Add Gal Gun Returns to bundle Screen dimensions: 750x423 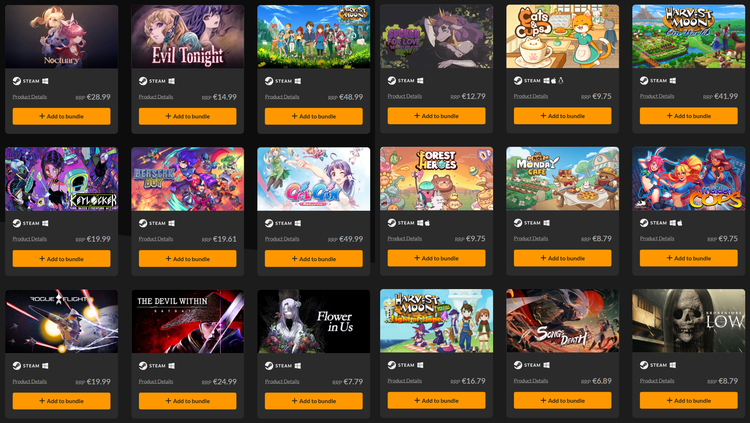click(x=314, y=259)
